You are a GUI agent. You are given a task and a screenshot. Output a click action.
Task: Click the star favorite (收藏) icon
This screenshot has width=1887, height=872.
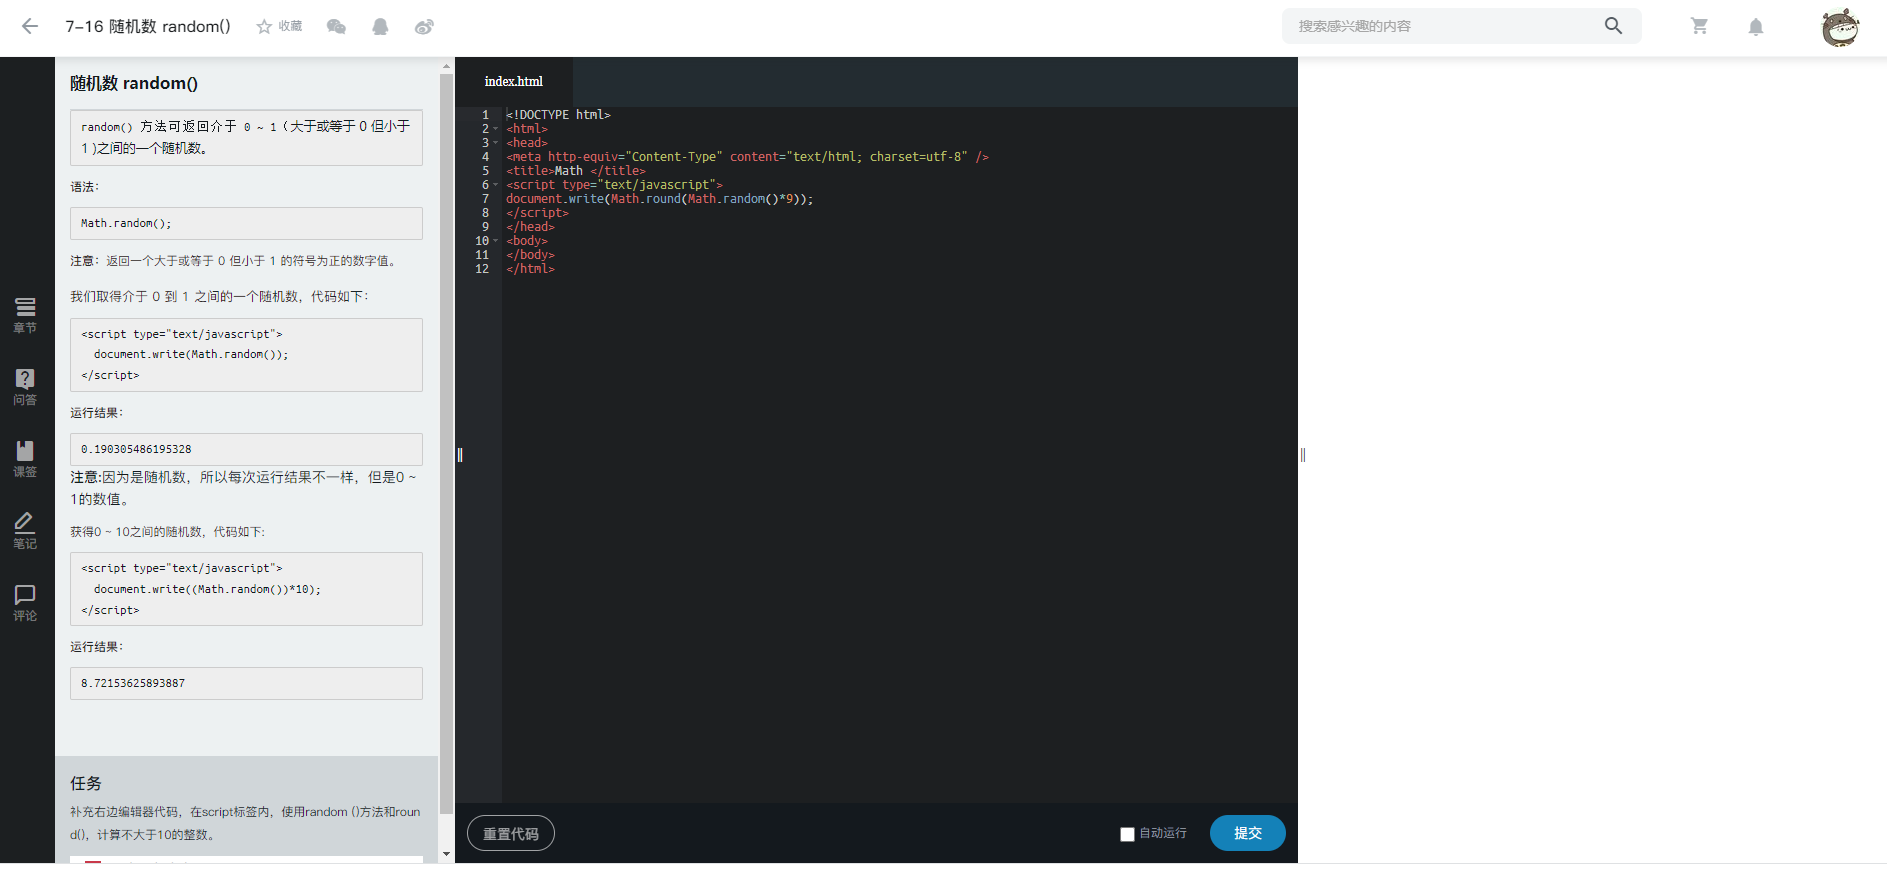[264, 27]
